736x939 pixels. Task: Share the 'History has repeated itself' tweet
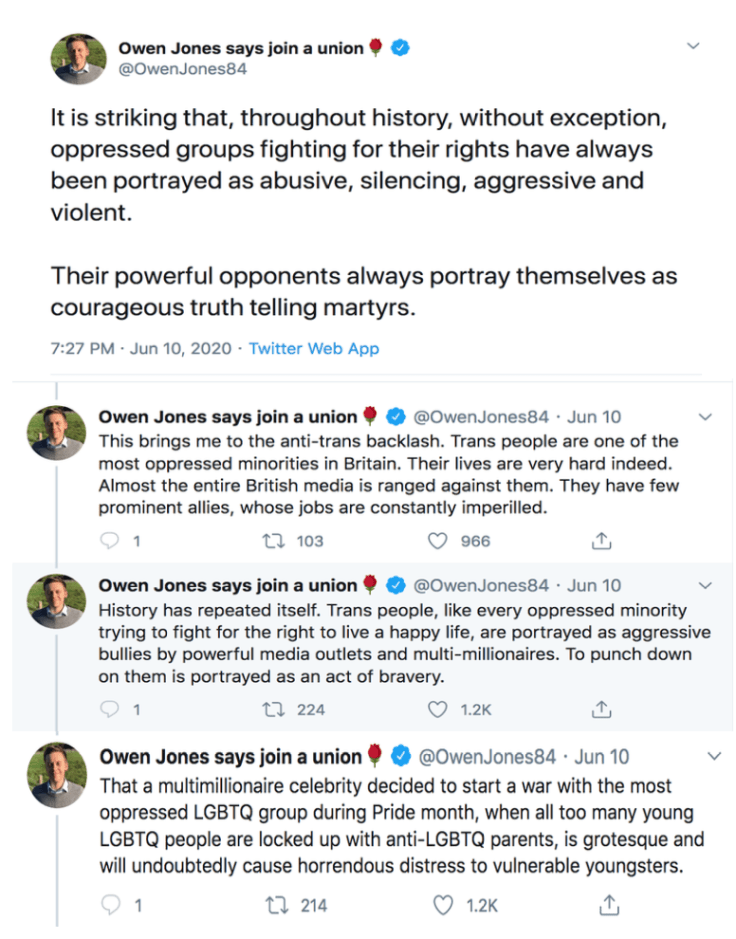(601, 709)
